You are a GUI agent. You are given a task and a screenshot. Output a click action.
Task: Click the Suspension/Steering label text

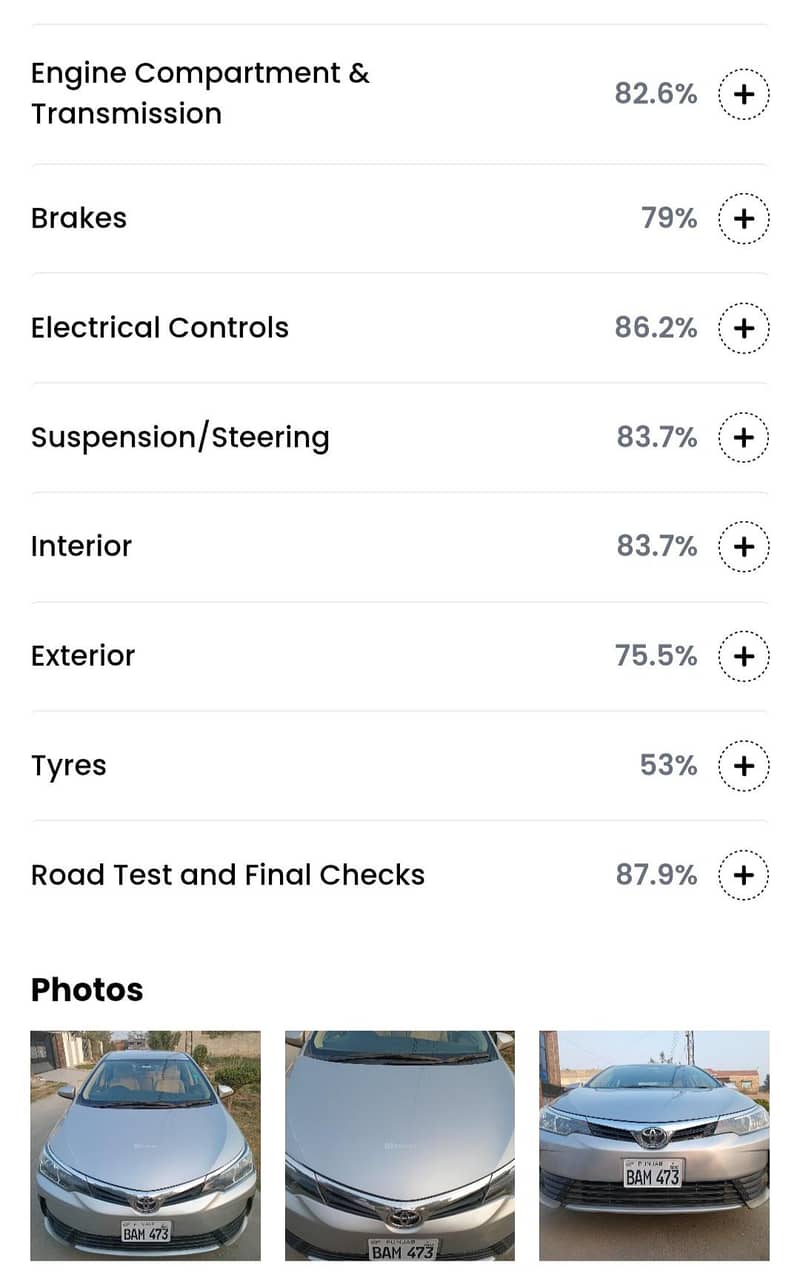pyautogui.click(x=180, y=438)
